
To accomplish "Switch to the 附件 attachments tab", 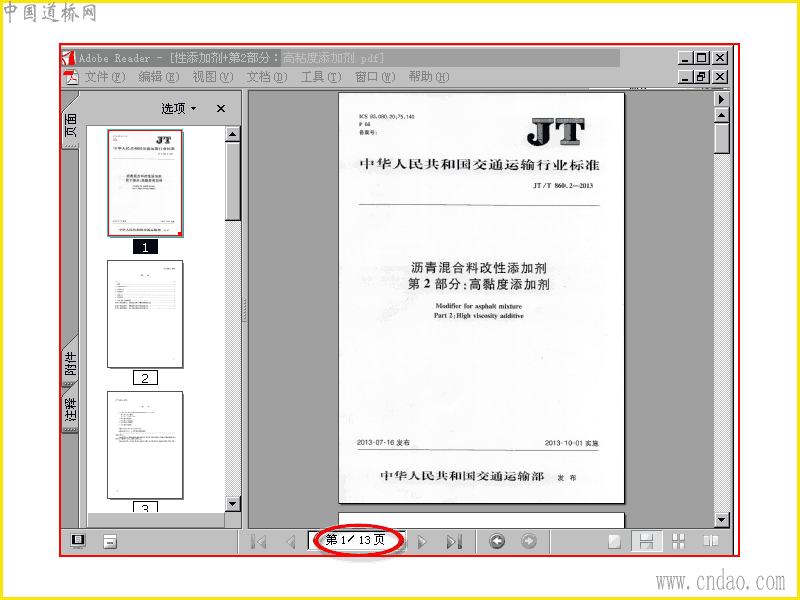I will click(70, 363).
